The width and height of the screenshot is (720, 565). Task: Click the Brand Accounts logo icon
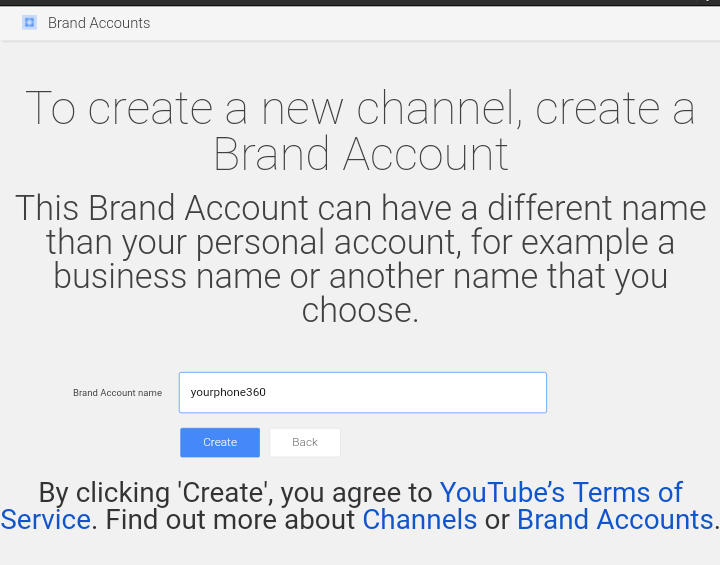[29, 23]
